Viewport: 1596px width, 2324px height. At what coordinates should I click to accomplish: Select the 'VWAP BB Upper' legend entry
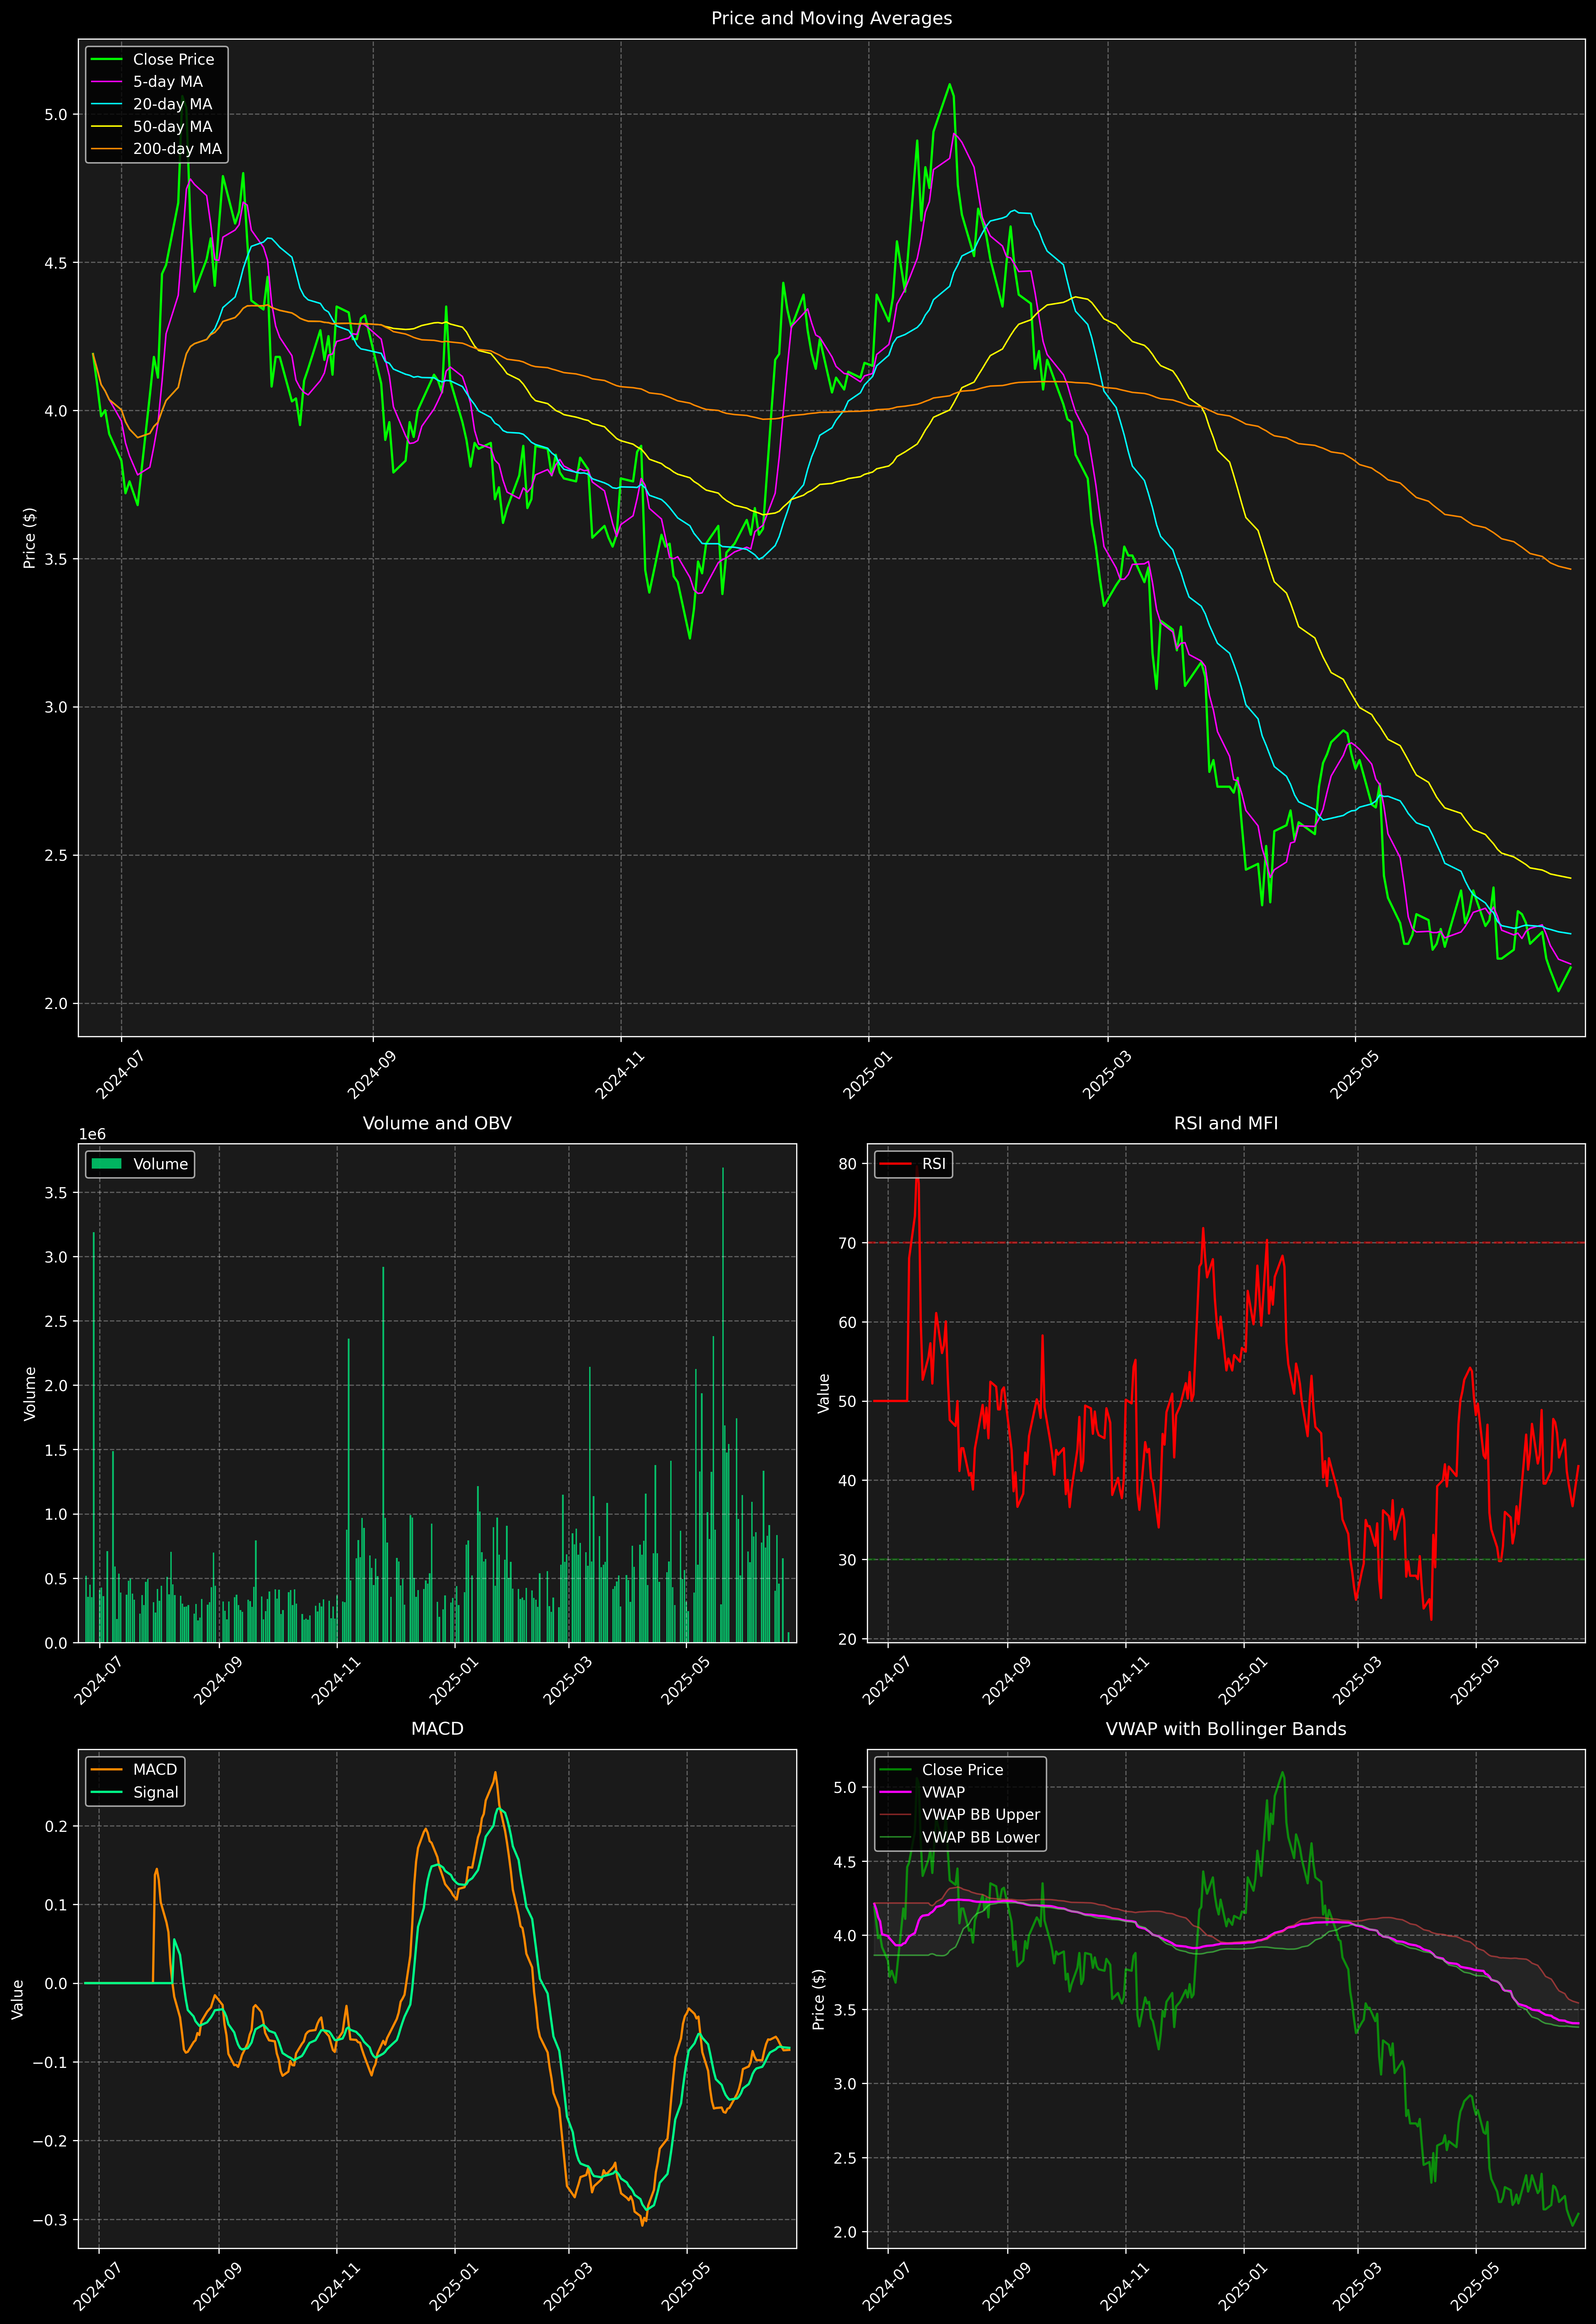[960, 1815]
